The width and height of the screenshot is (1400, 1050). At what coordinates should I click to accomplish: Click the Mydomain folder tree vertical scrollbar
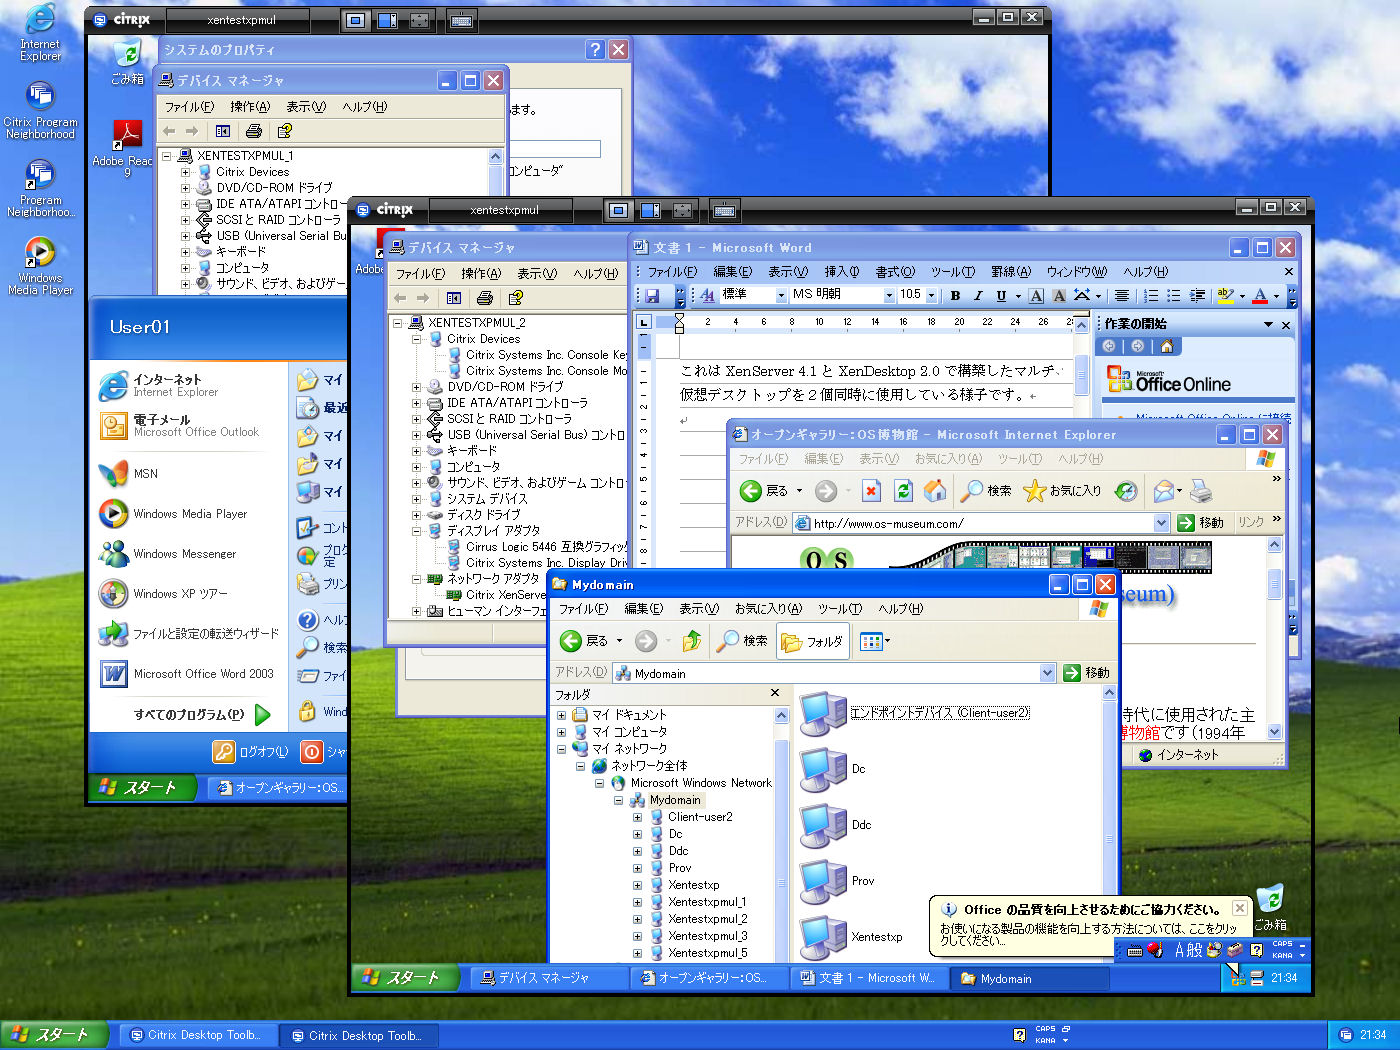click(782, 835)
